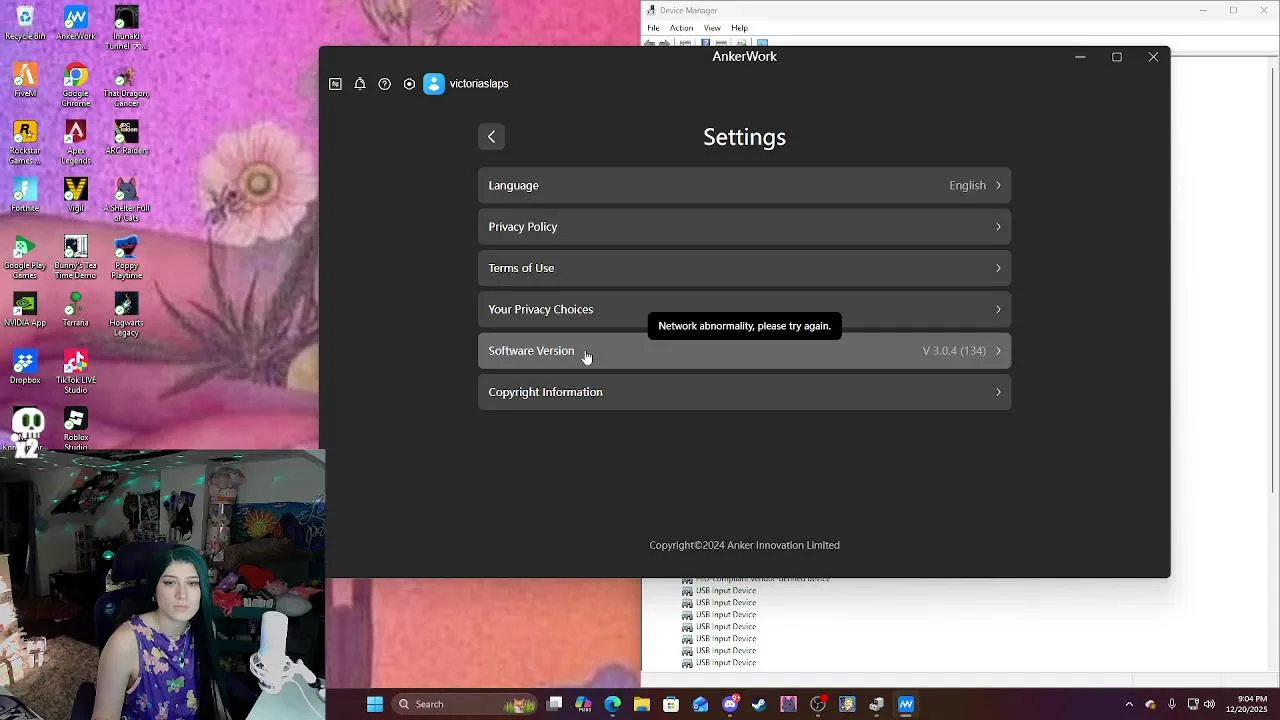Open the Vigil desktop icon
The height and width of the screenshot is (720, 1280).
(x=76, y=196)
